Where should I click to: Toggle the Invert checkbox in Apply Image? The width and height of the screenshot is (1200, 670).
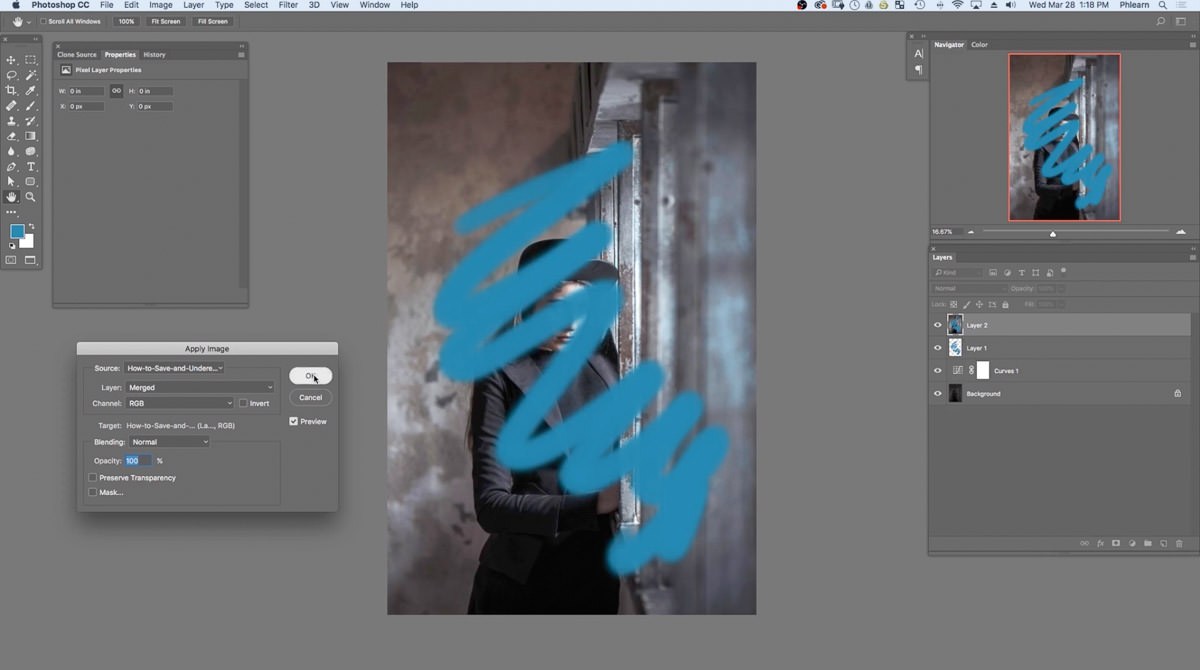243,403
